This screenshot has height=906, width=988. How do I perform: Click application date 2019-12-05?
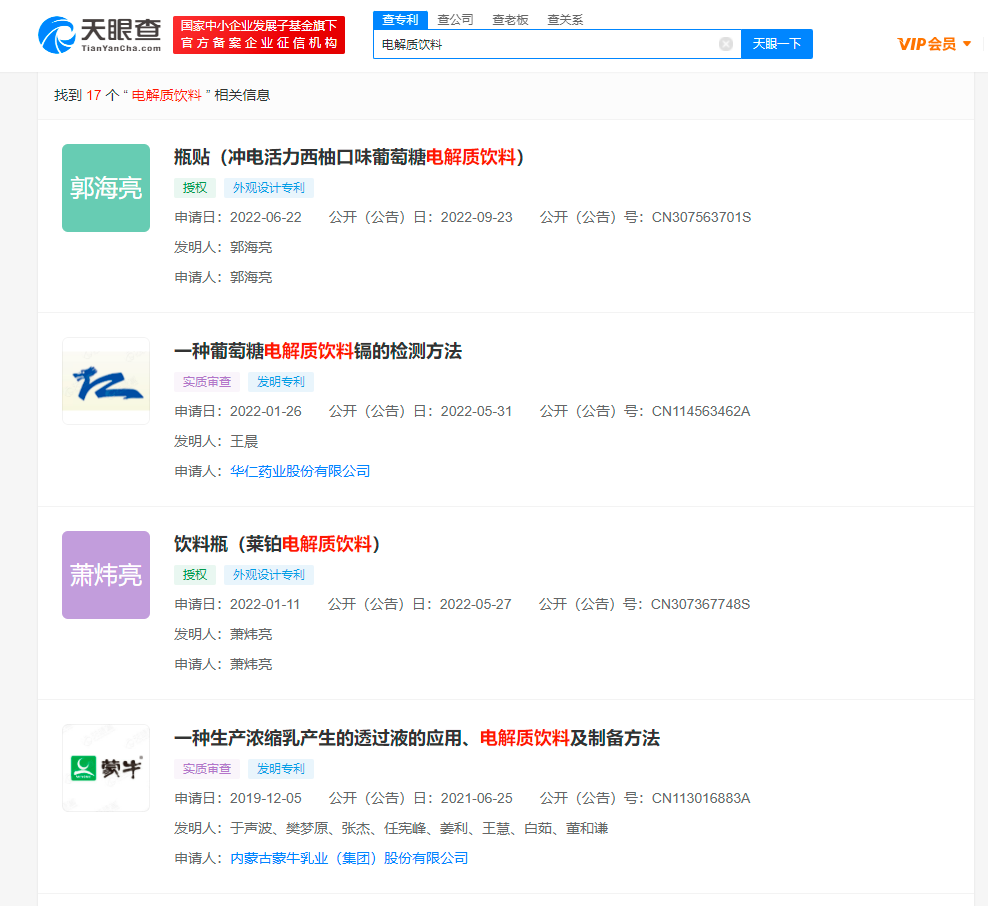(x=266, y=798)
